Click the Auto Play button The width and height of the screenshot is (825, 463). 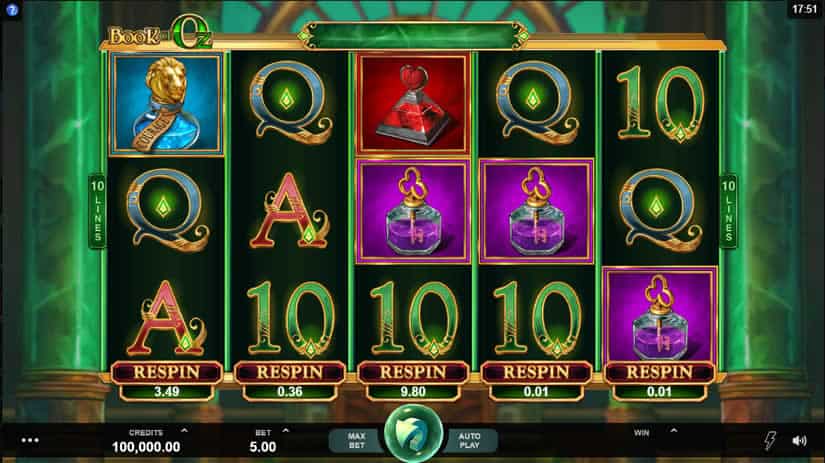(x=469, y=440)
